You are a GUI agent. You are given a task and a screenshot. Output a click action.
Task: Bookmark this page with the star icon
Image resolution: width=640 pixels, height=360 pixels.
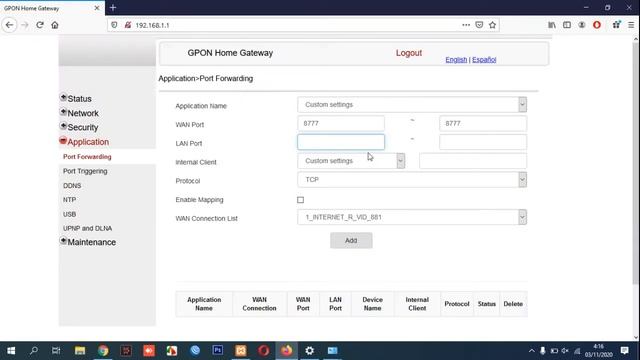point(493,25)
